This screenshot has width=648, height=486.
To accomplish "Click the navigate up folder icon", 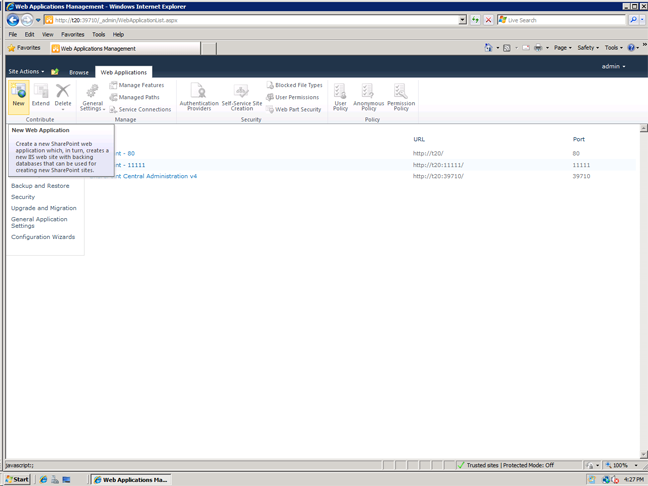I will point(55,72).
